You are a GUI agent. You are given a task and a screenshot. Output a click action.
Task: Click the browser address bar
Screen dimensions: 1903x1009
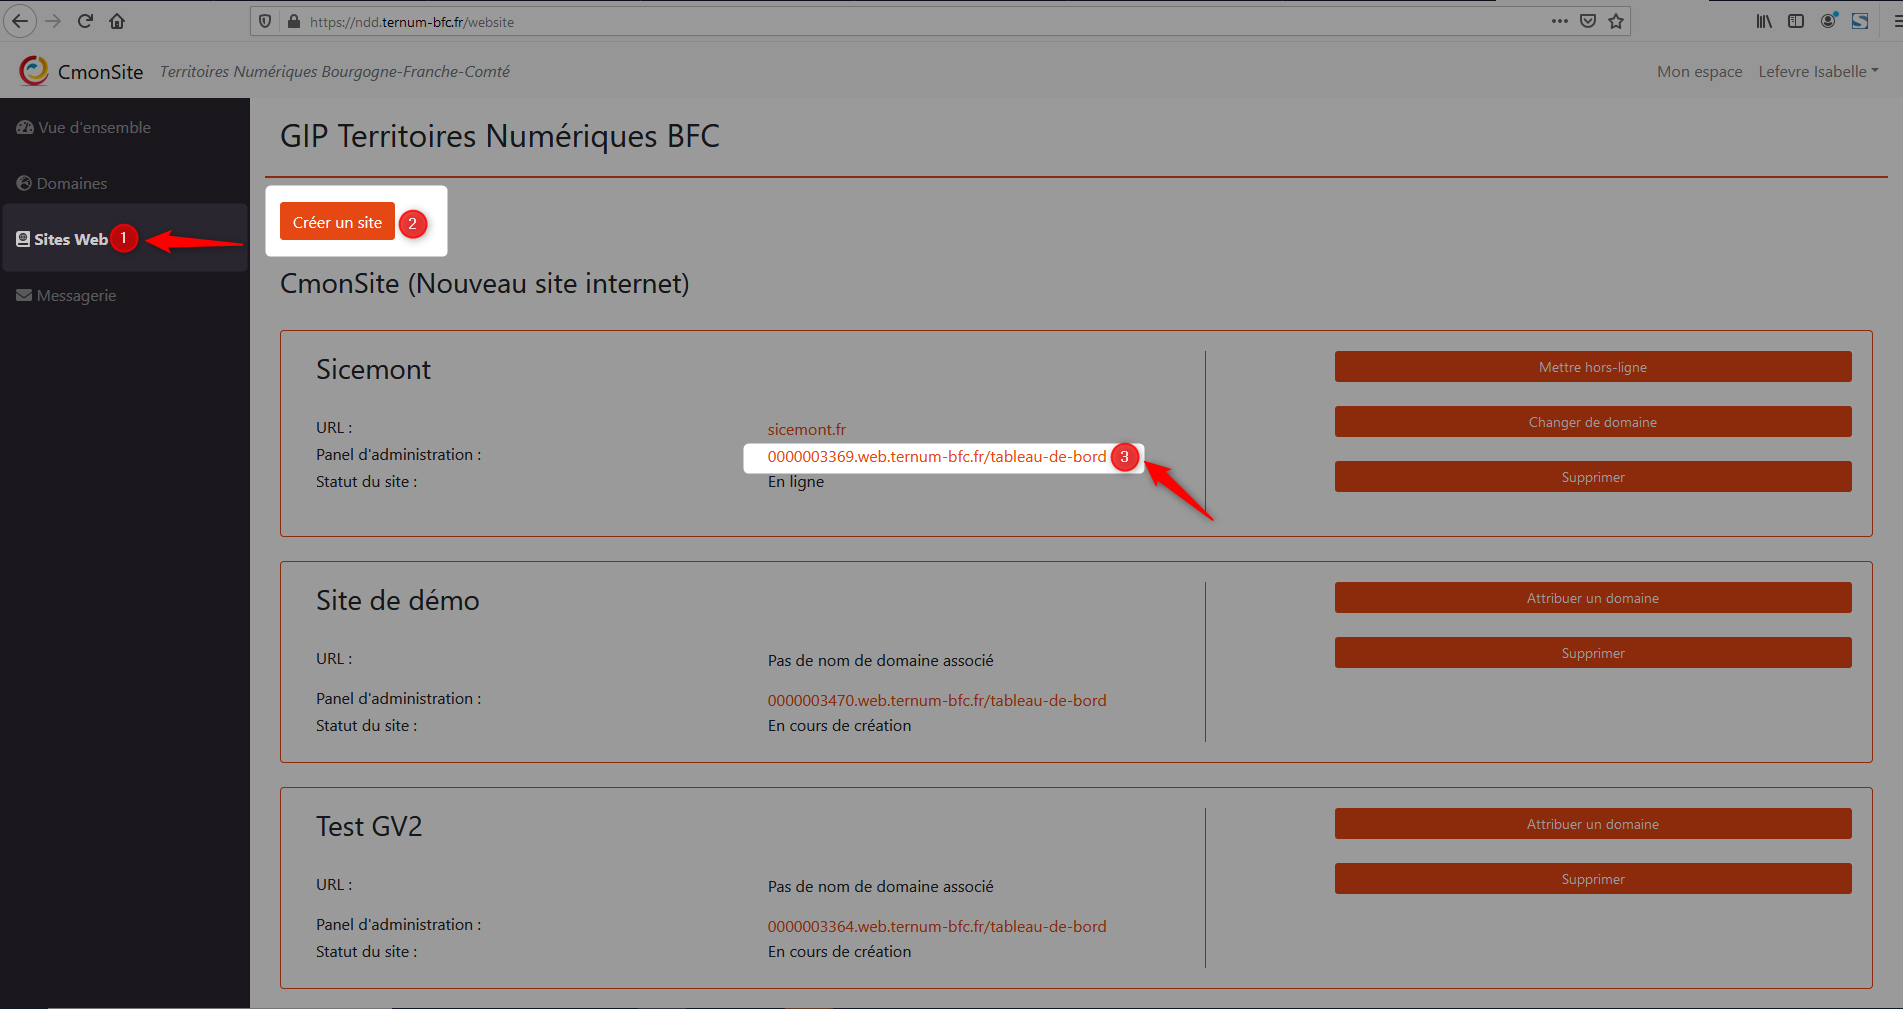pos(900,21)
